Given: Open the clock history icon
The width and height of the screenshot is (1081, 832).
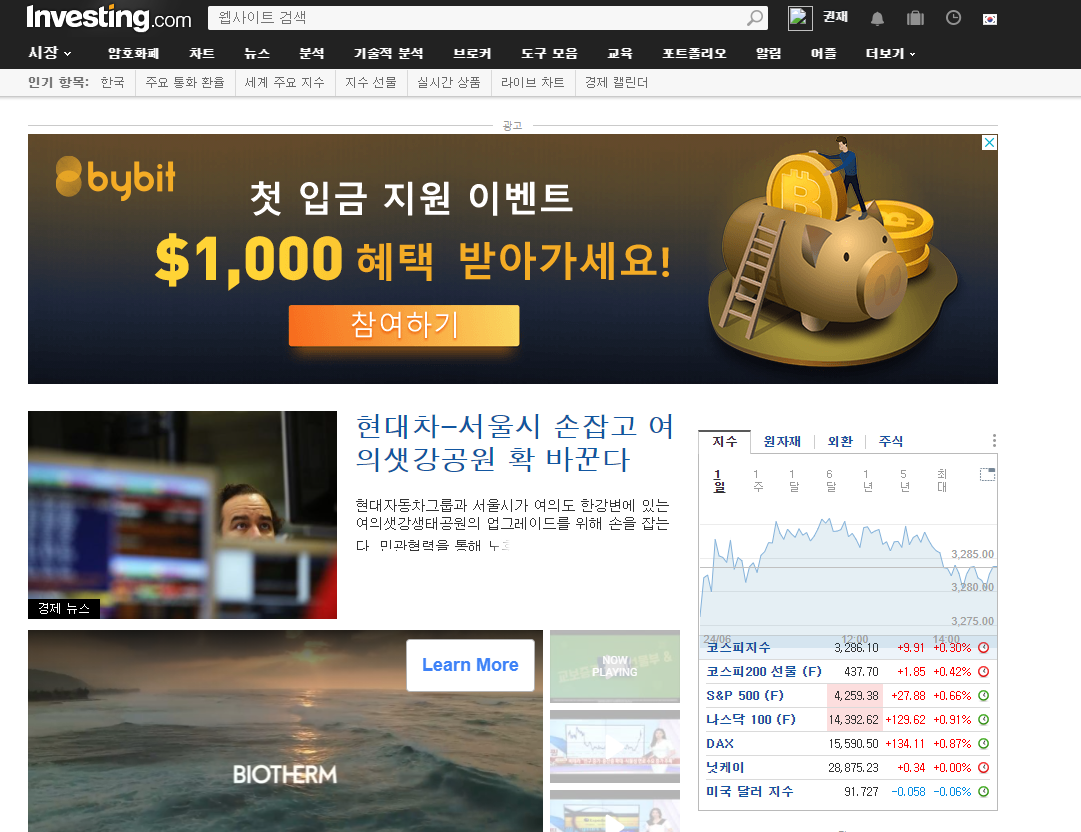Looking at the screenshot, I should coord(953,18).
